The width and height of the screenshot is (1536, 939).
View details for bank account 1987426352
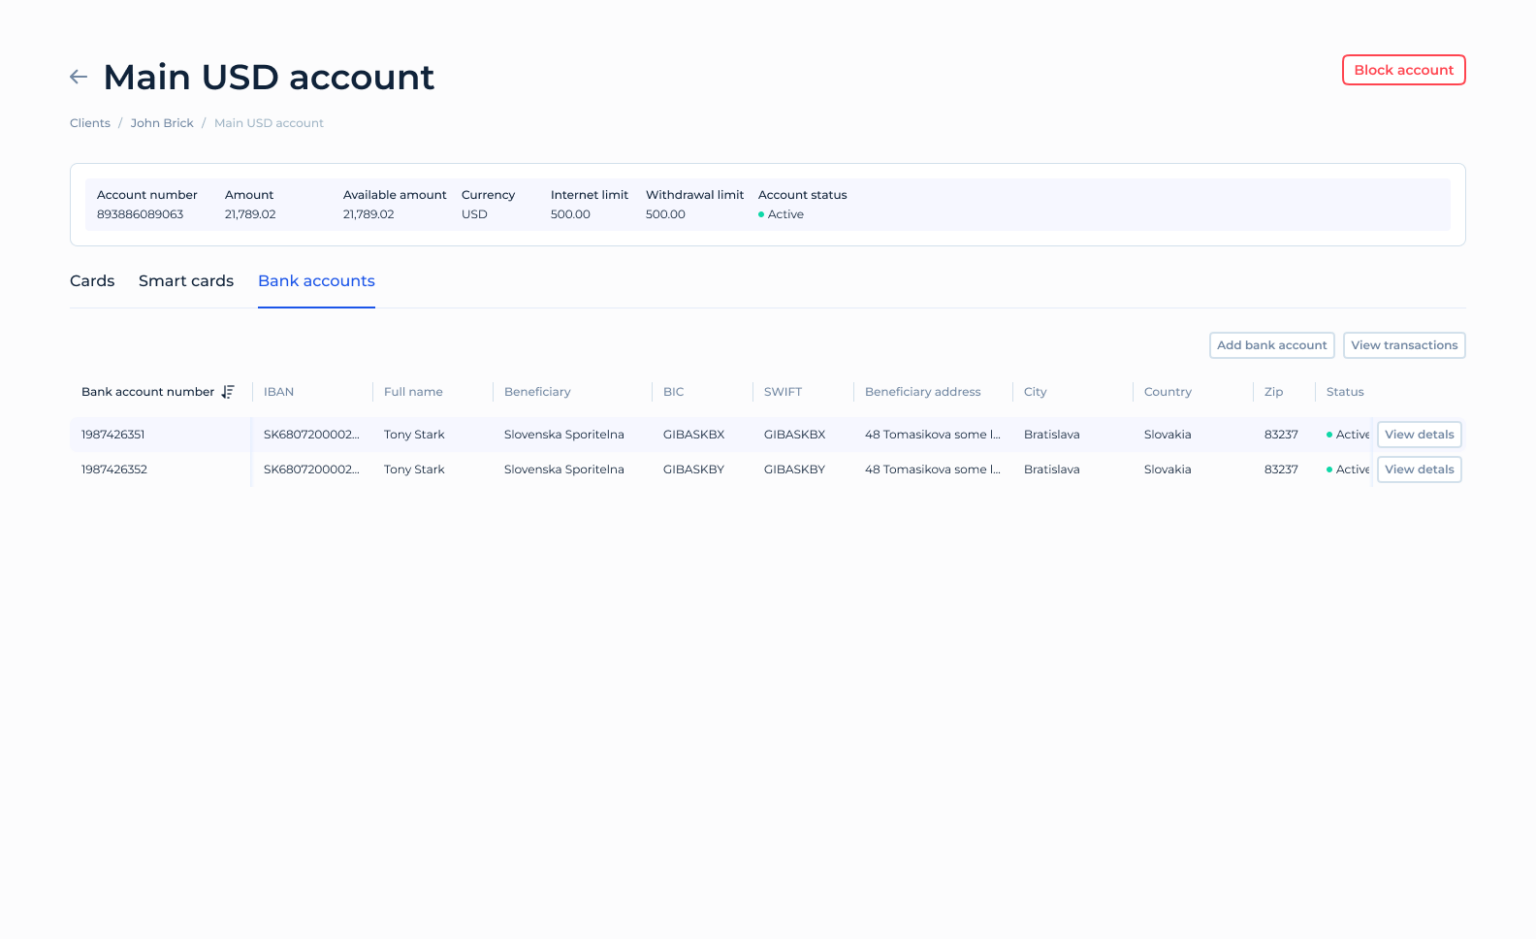pyautogui.click(x=1419, y=469)
